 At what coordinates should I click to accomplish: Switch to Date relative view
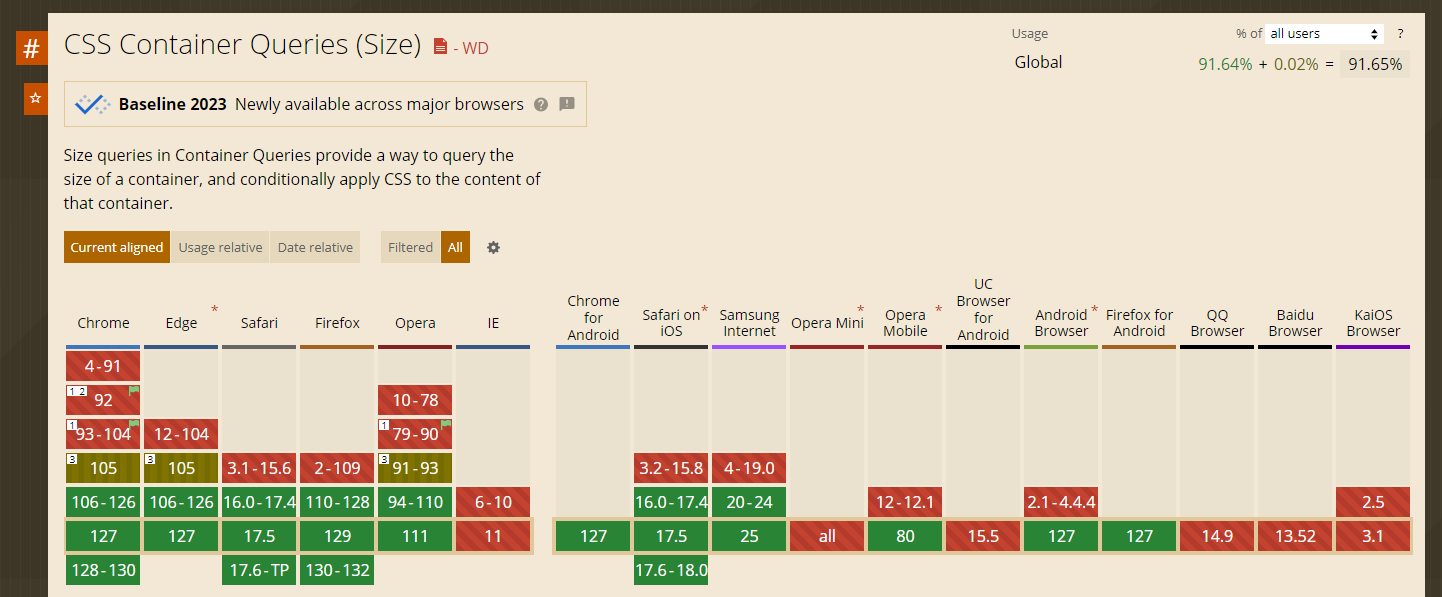coord(315,247)
